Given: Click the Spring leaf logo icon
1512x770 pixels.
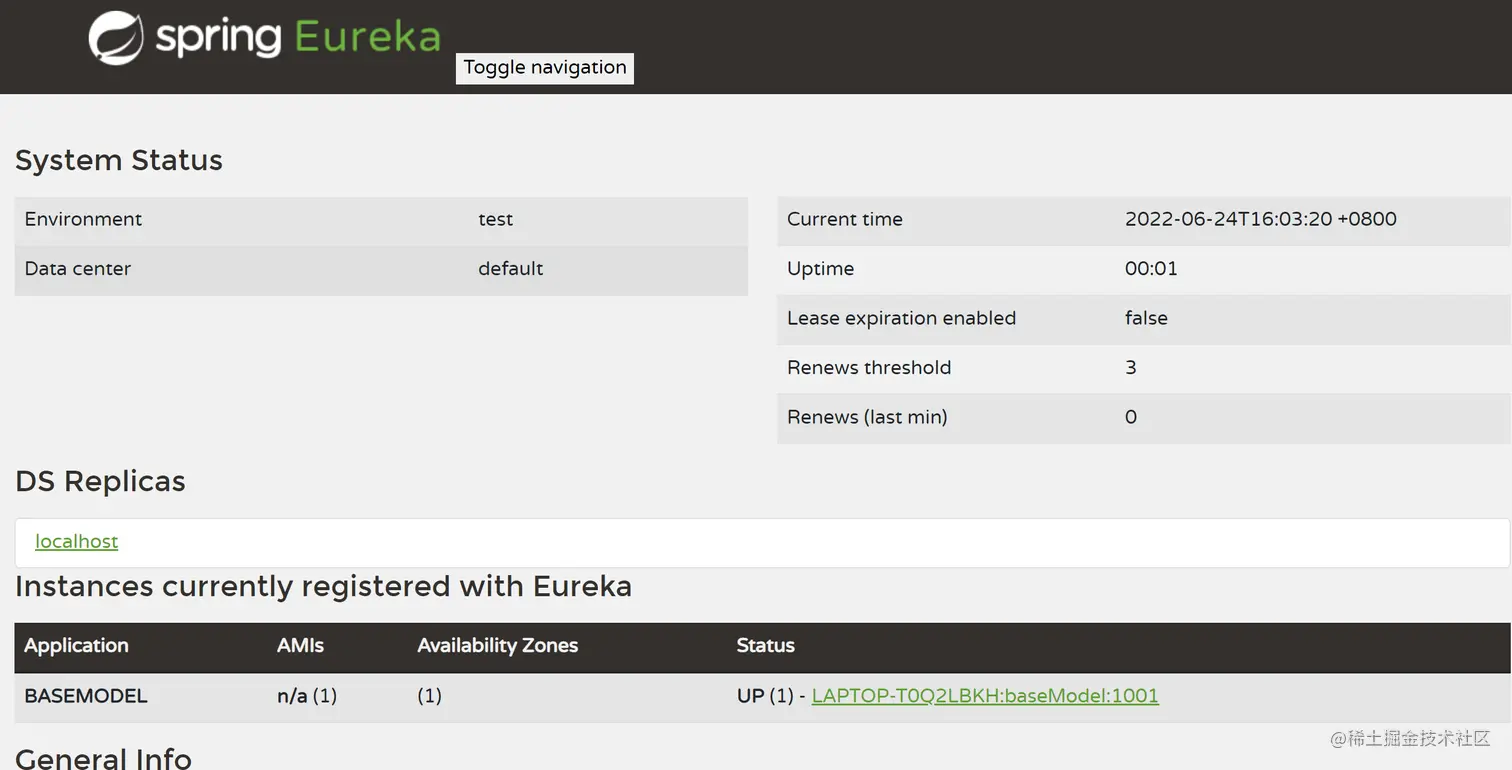Looking at the screenshot, I should click(116, 38).
